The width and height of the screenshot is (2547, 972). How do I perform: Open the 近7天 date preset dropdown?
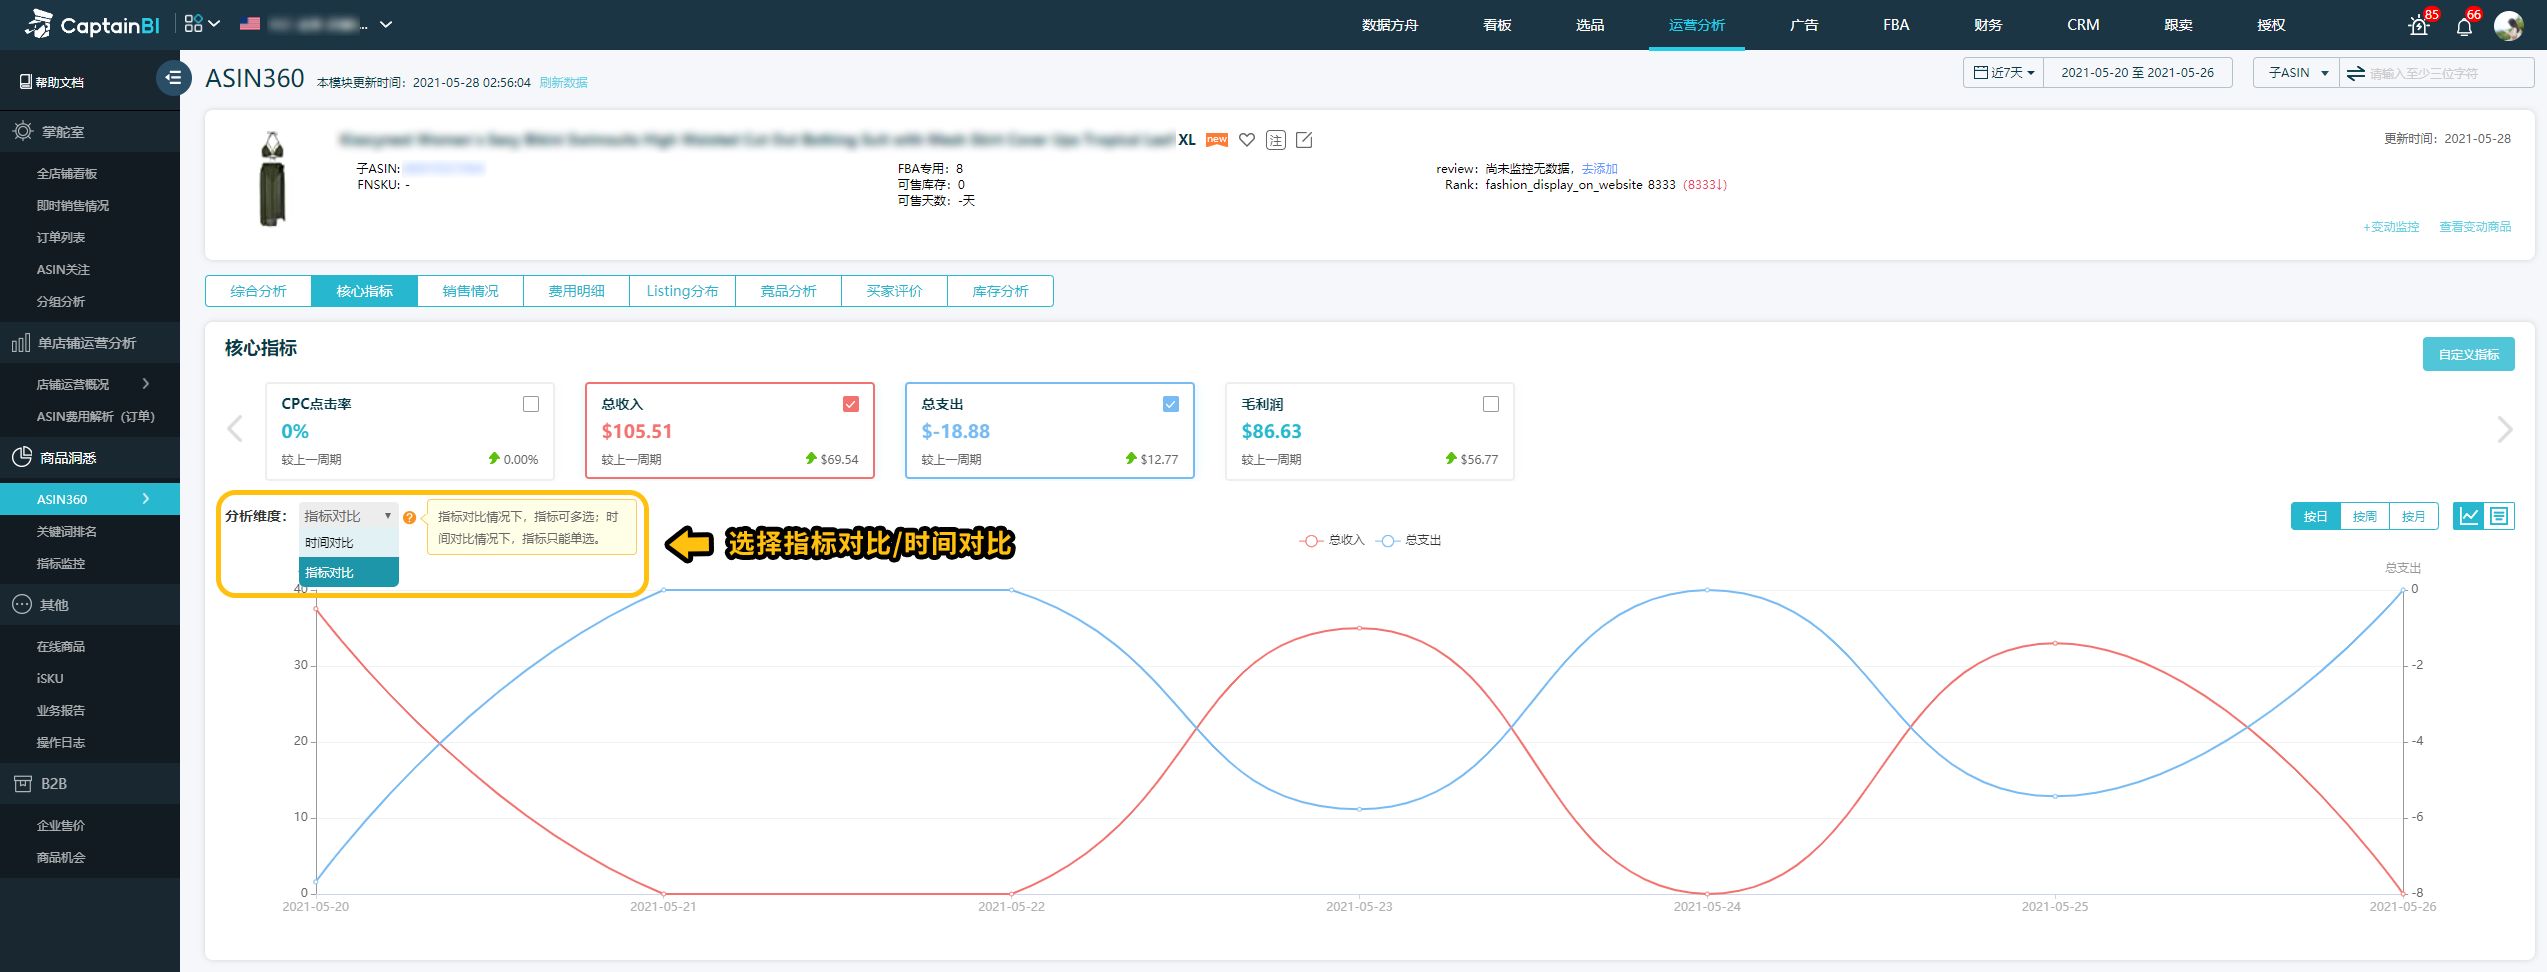tap(2003, 73)
